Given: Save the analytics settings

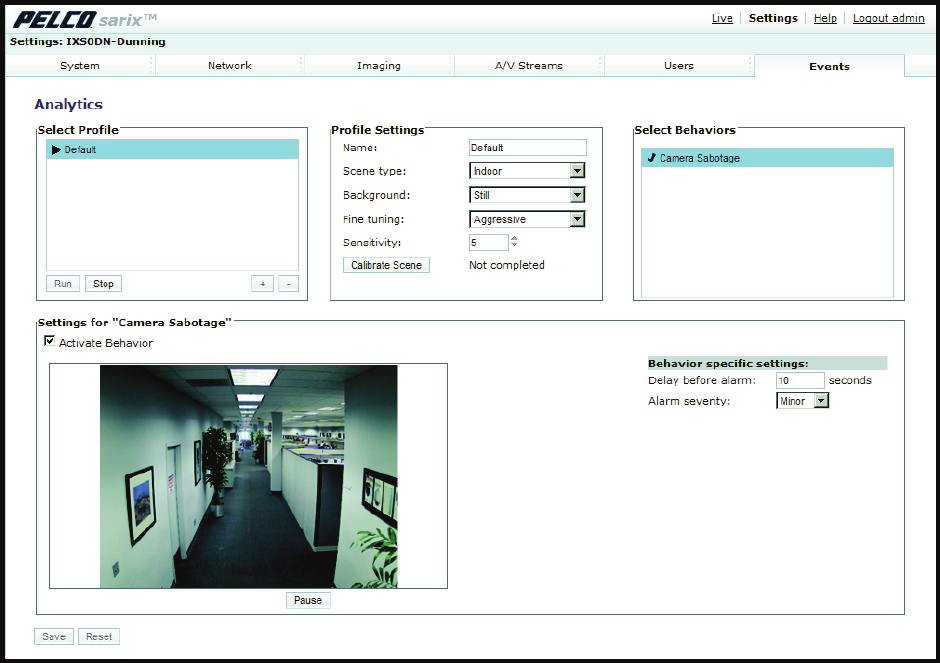Looking at the screenshot, I should pyautogui.click(x=54, y=637).
